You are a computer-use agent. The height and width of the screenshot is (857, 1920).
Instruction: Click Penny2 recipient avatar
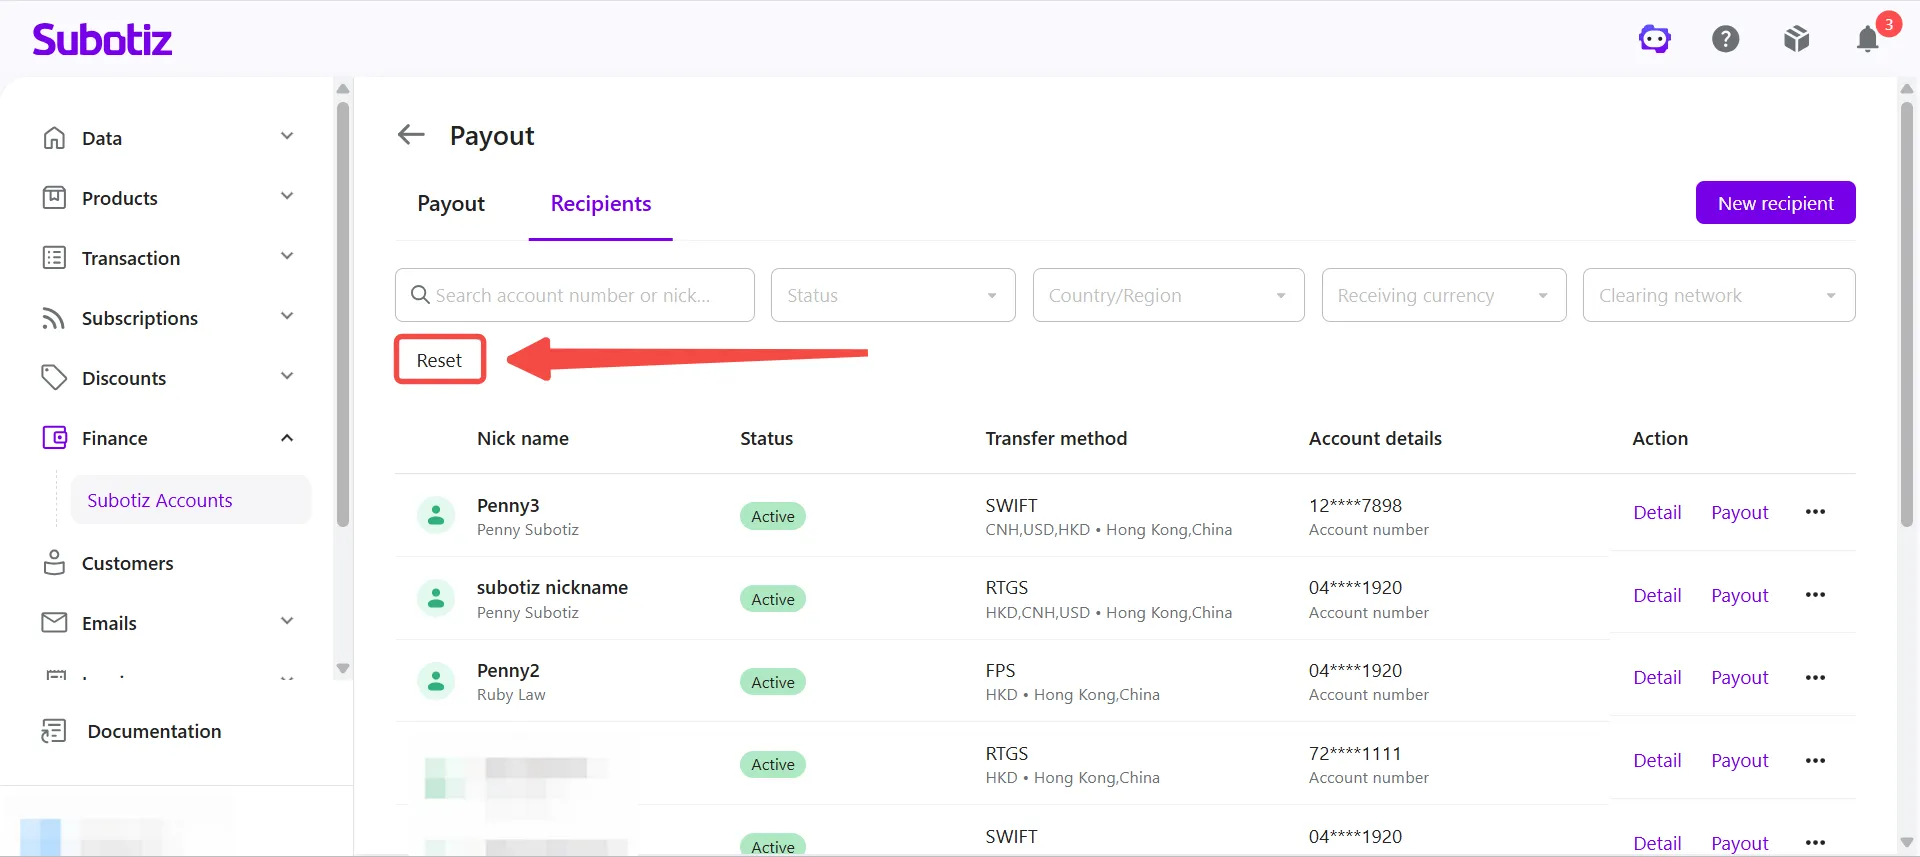coord(436,682)
